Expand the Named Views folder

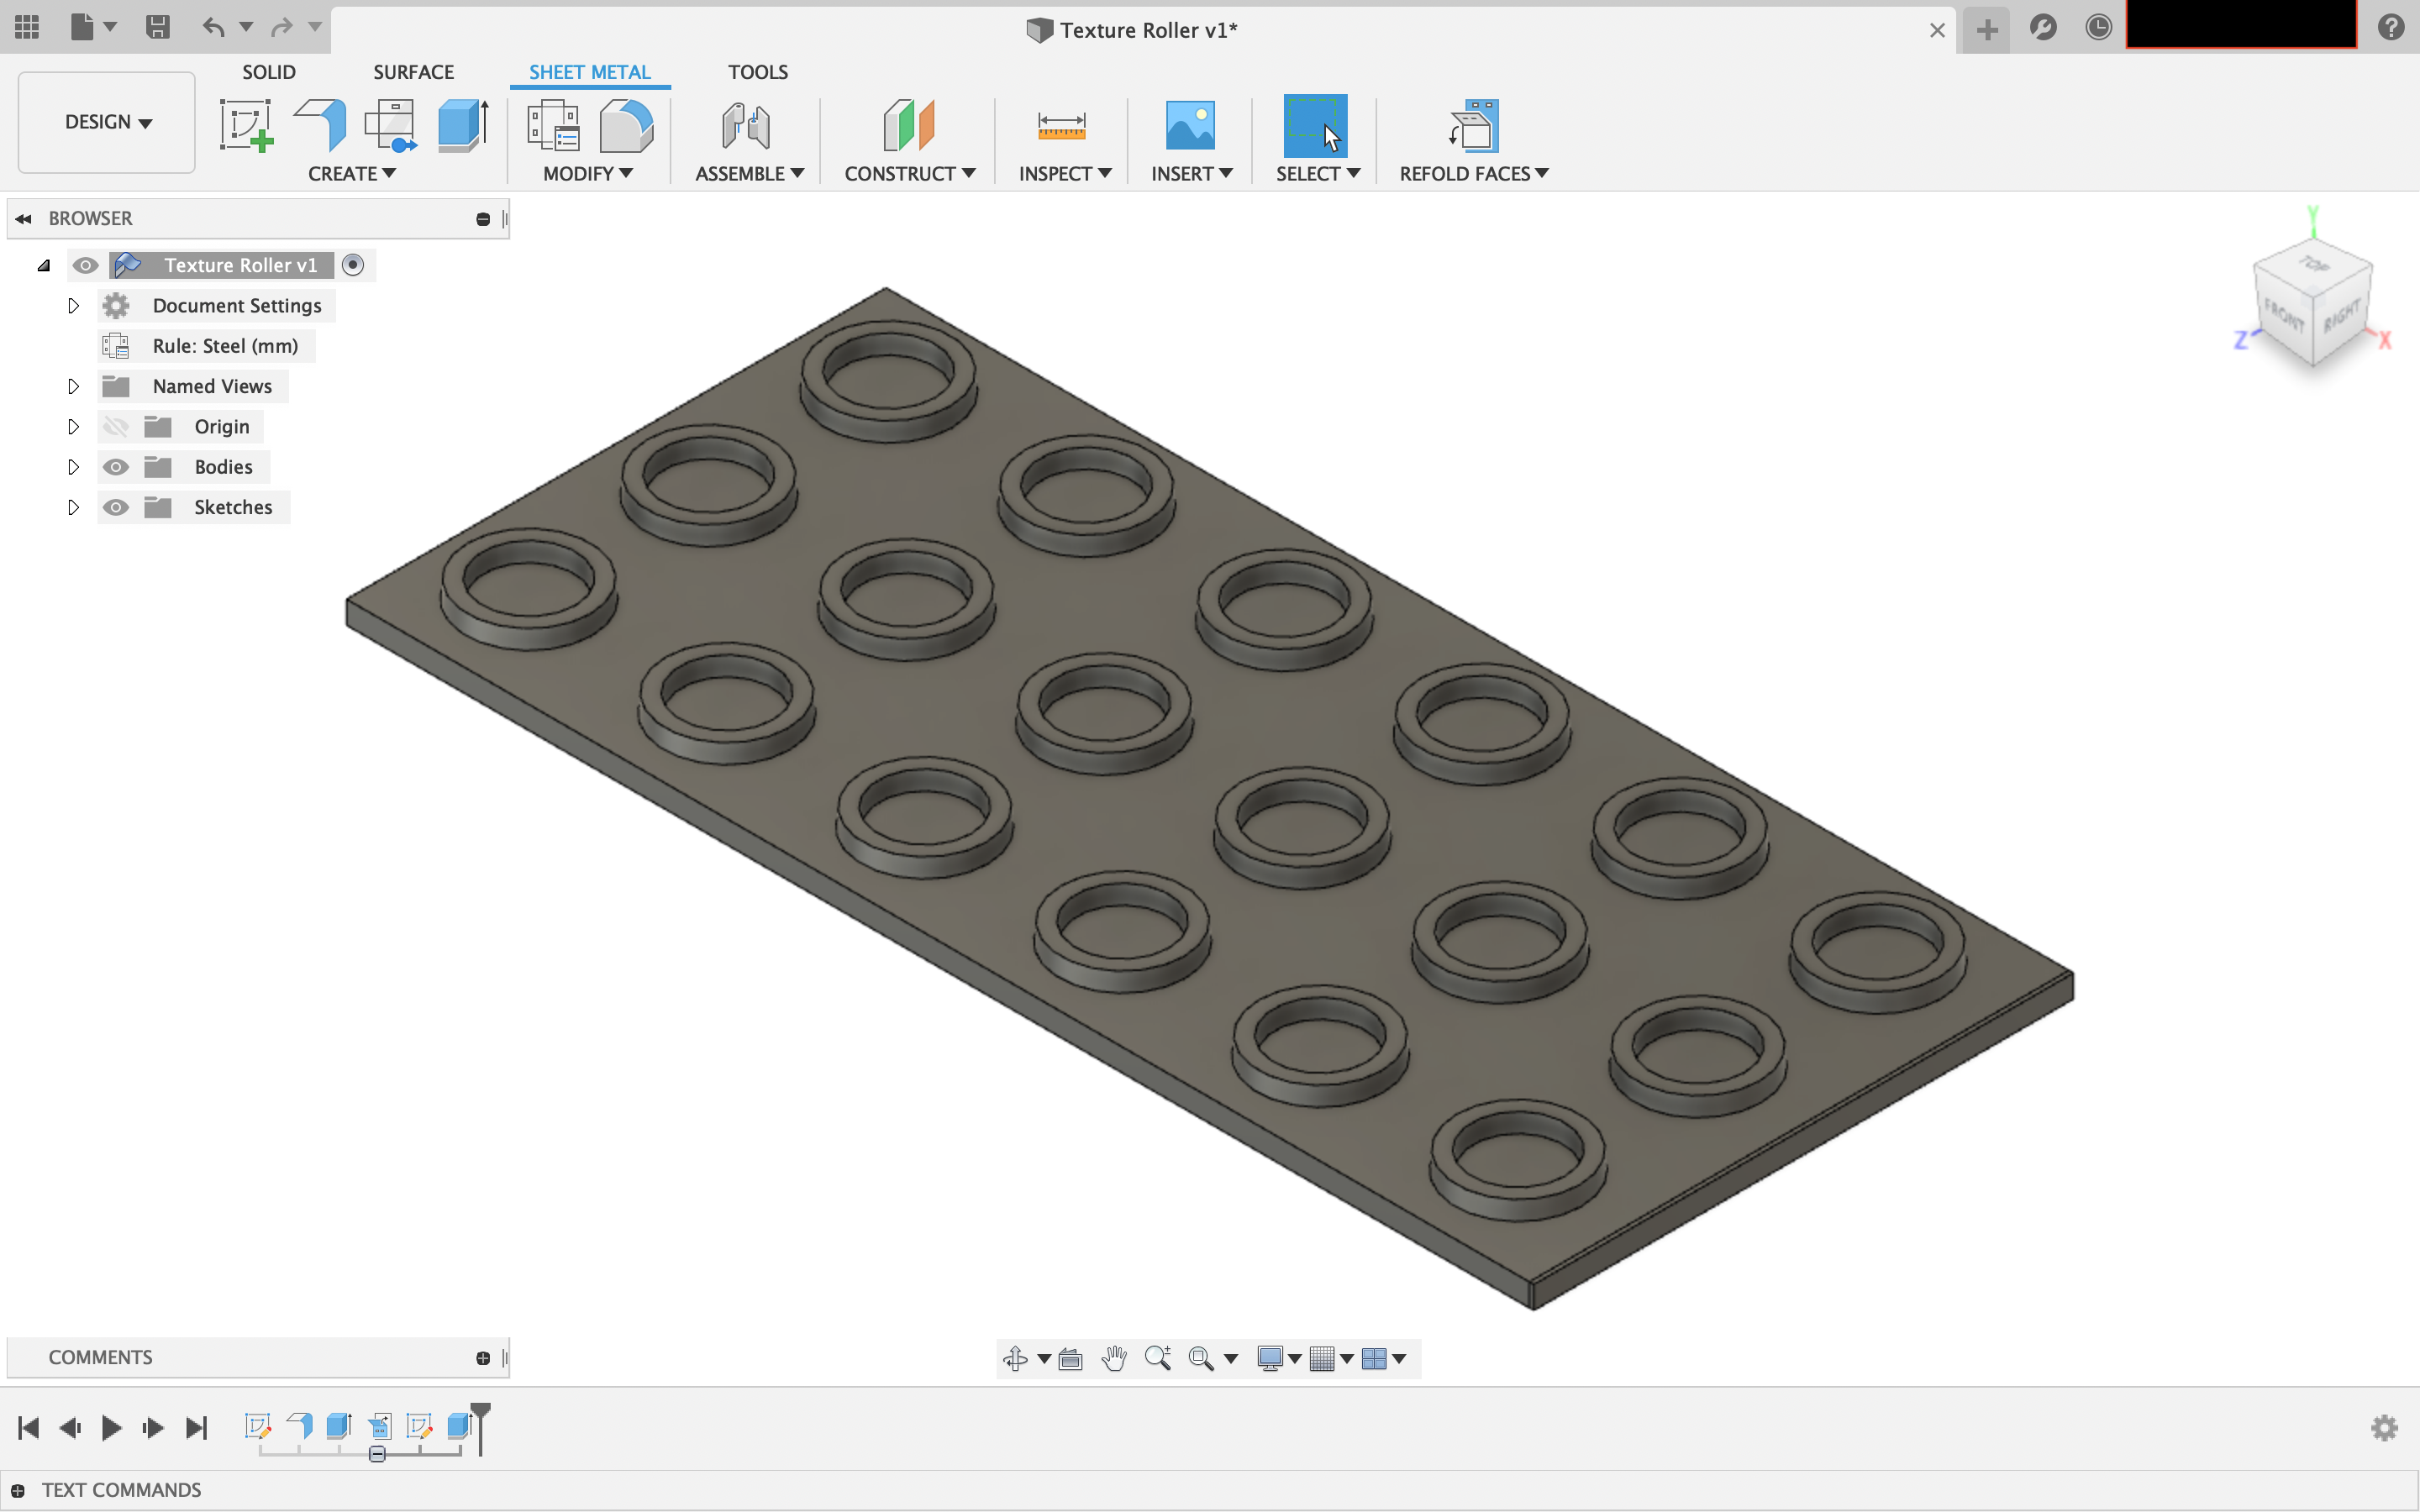[x=73, y=385]
